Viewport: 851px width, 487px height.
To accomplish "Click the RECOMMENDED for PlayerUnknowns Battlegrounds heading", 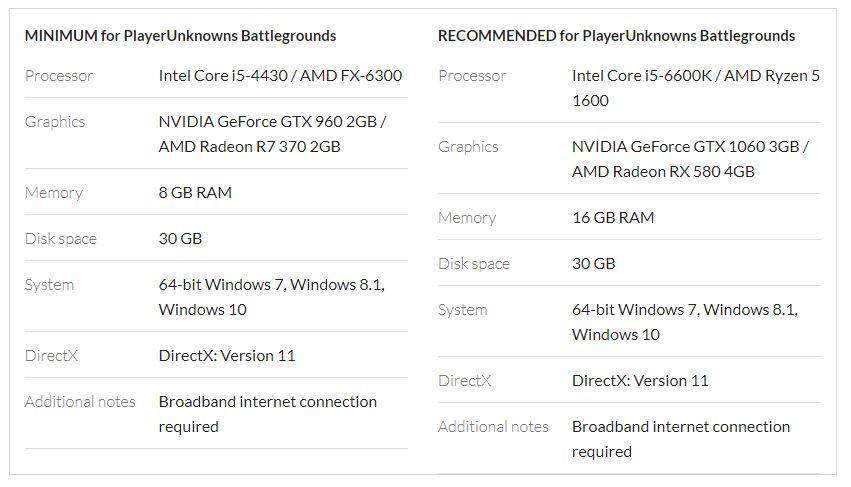I will [x=616, y=36].
